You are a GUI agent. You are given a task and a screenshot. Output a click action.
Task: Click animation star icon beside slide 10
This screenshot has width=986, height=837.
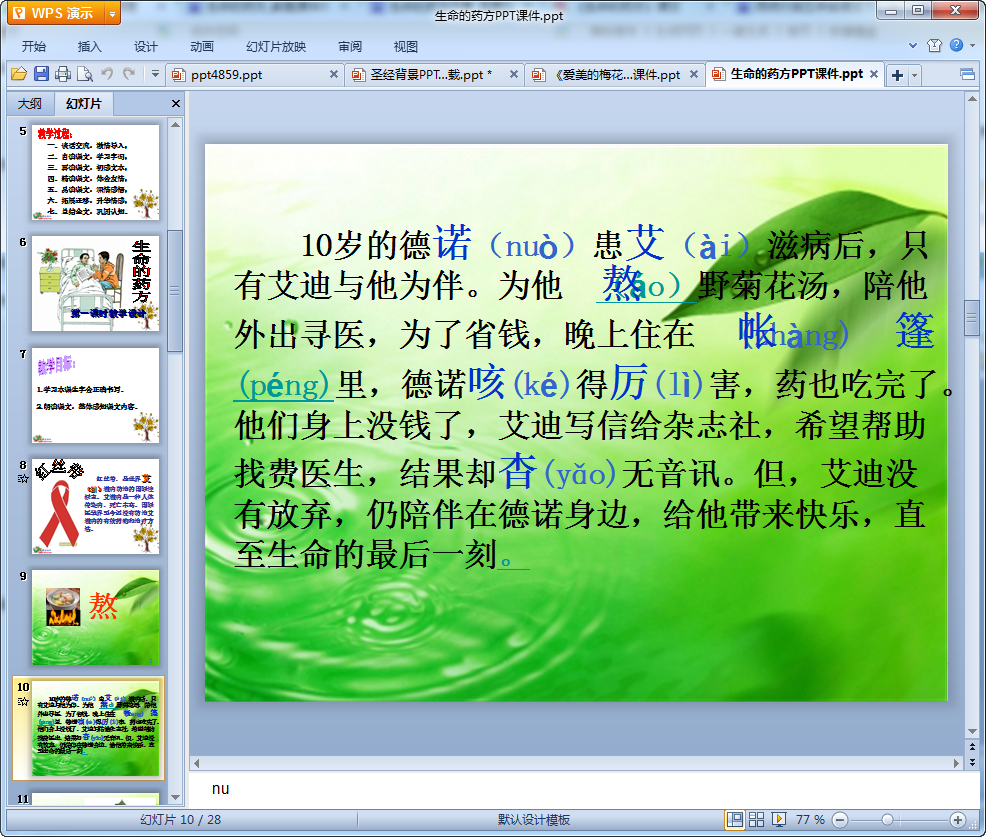(23, 701)
